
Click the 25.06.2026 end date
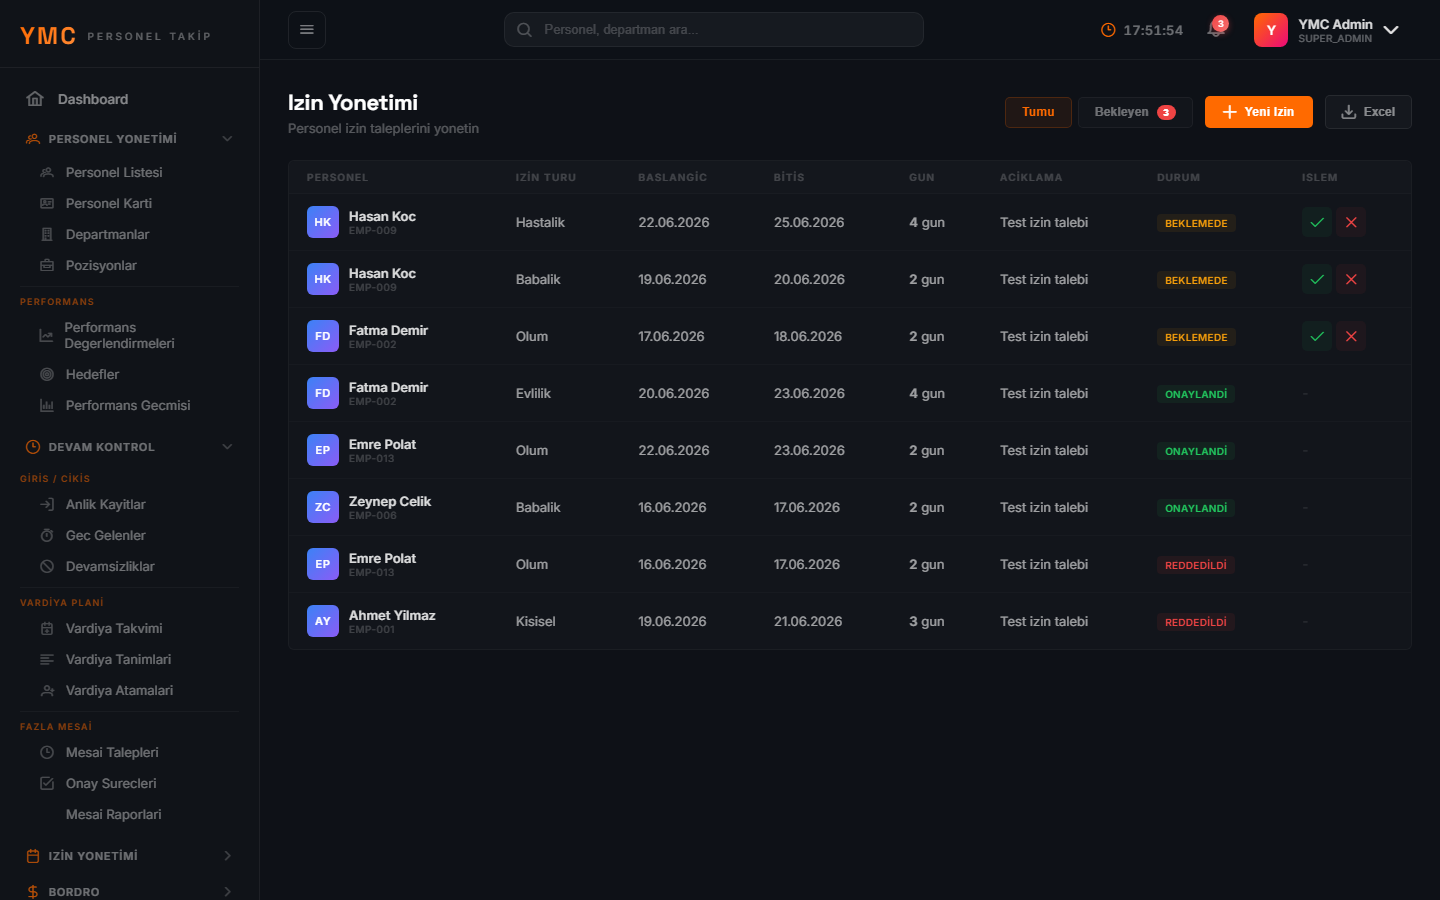point(809,222)
